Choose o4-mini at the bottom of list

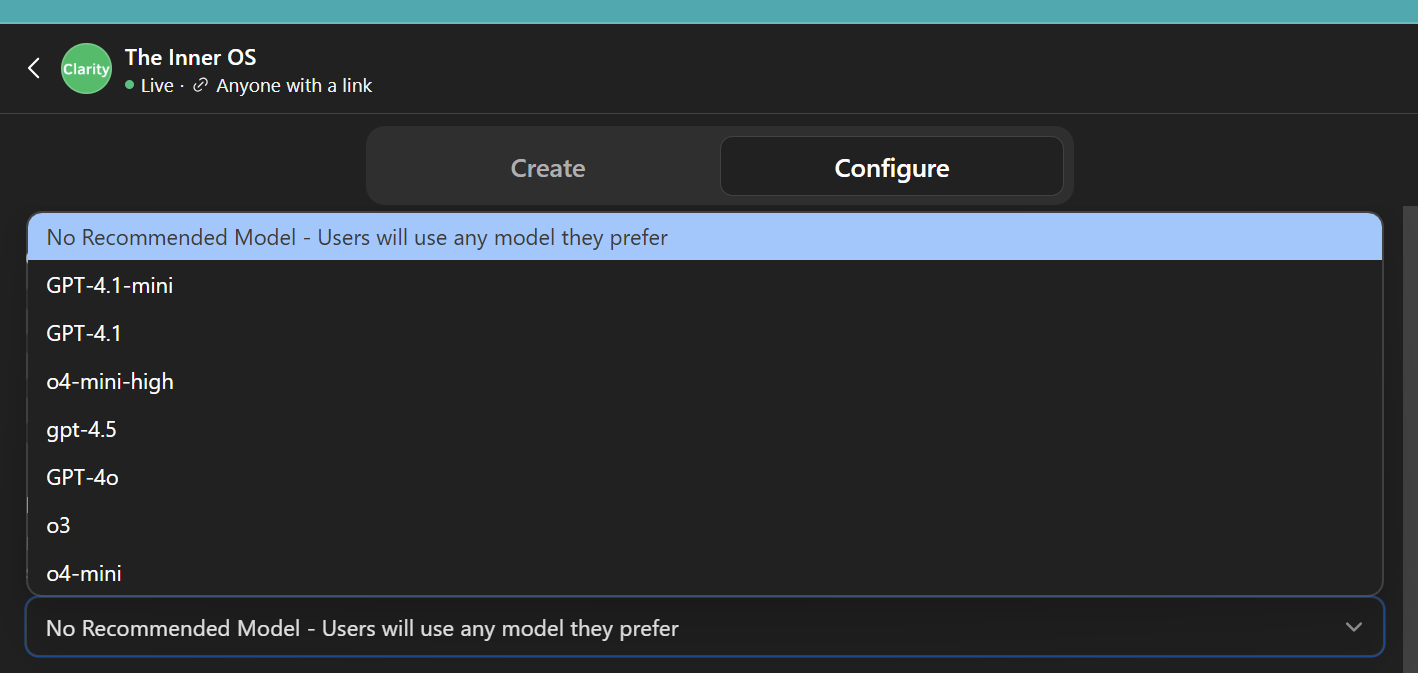click(x=705, y=573)
